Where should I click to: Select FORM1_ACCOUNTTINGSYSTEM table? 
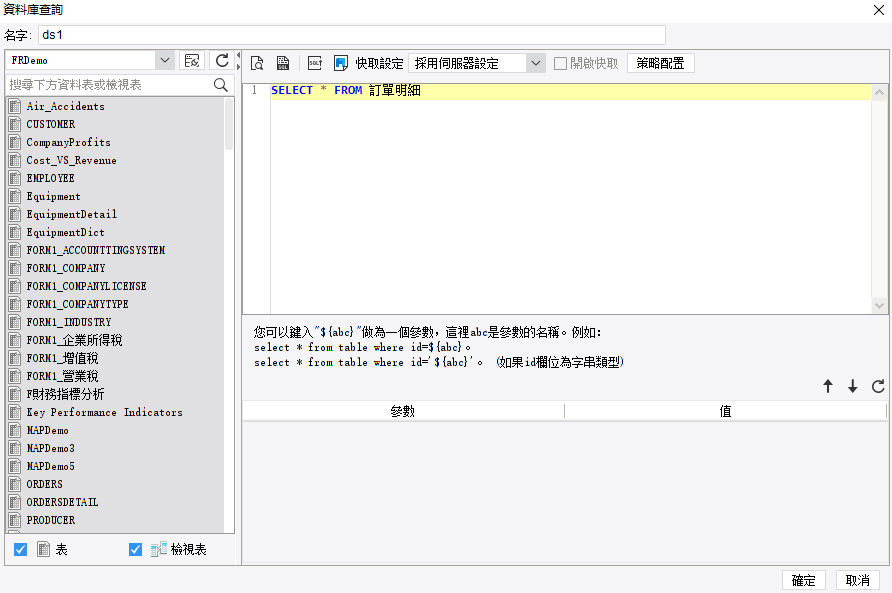click(96, 250)
